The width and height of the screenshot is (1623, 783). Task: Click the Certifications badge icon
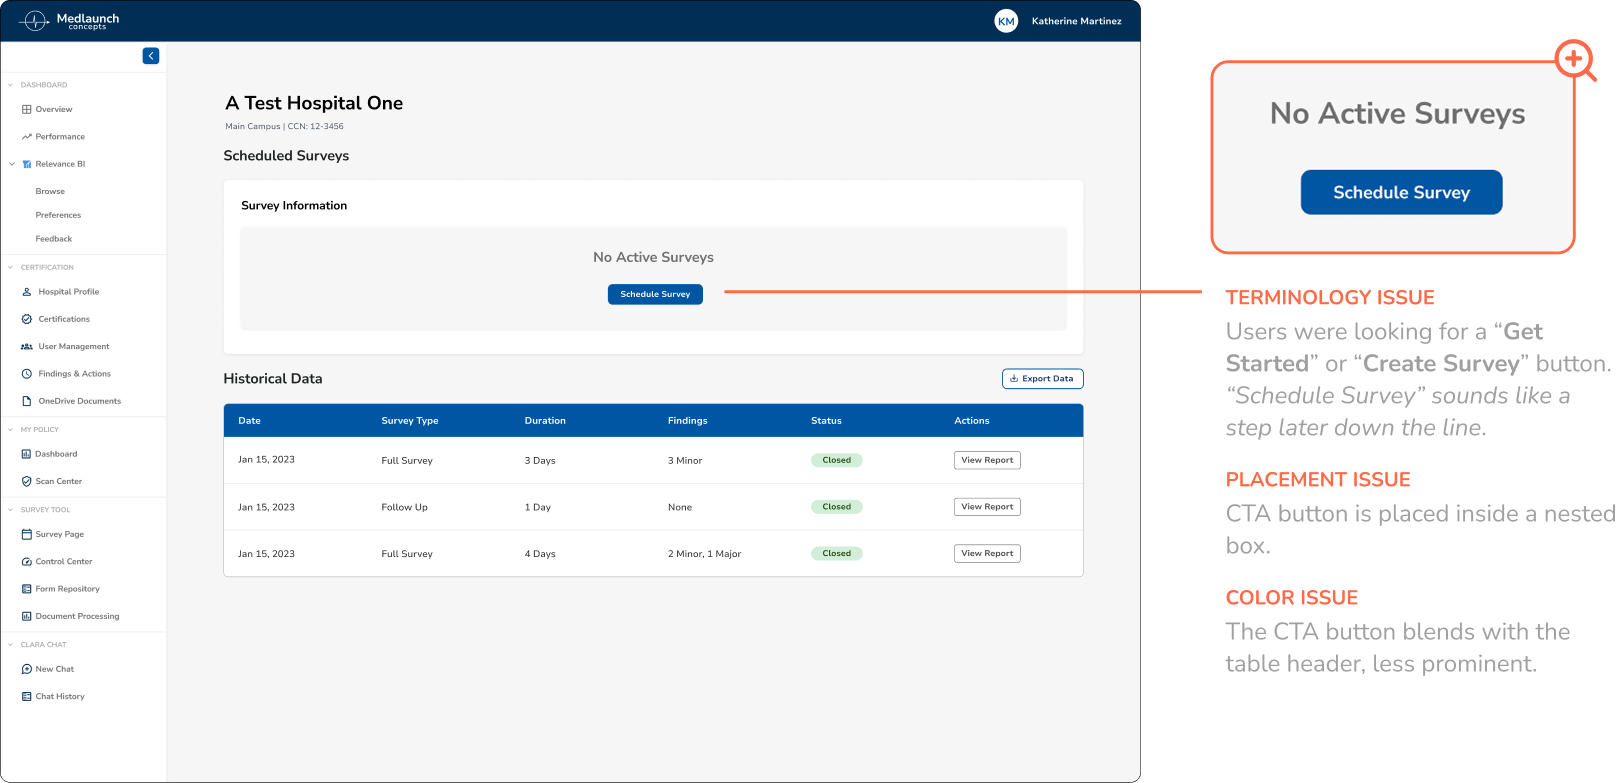pyautogui.click(x=27, y=319)
